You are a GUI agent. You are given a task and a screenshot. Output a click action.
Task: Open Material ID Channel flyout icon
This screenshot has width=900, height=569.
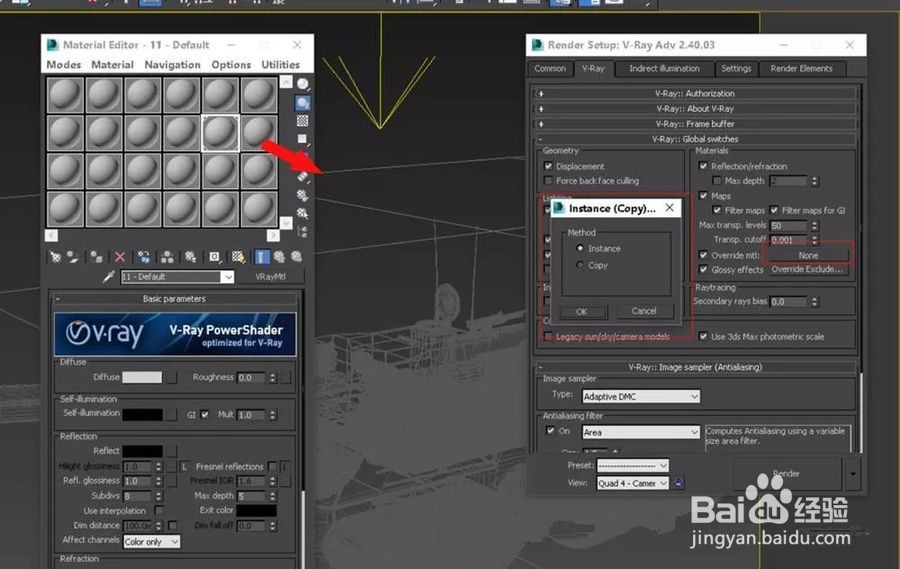coord(214,257)
